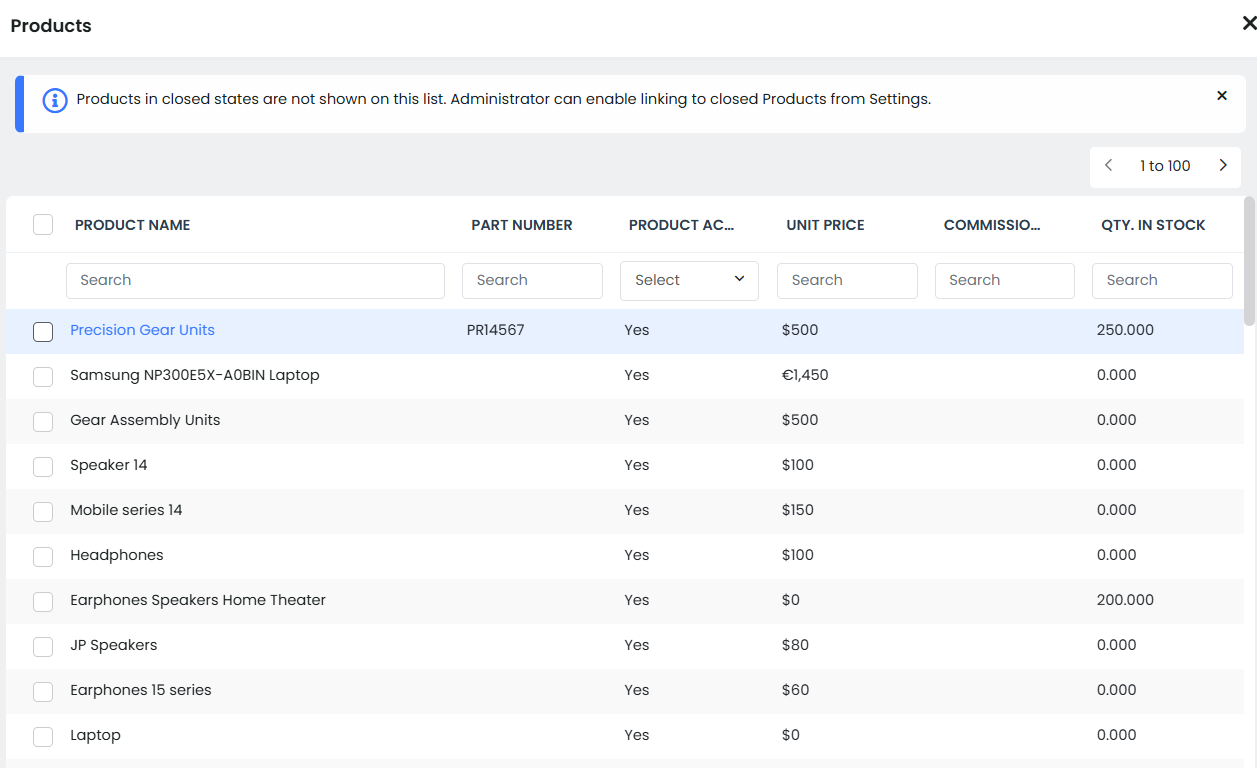The height and width of the screenshot is (768, 1257).
Task: Focus the Part Number search box
Action: coord(532,280)
